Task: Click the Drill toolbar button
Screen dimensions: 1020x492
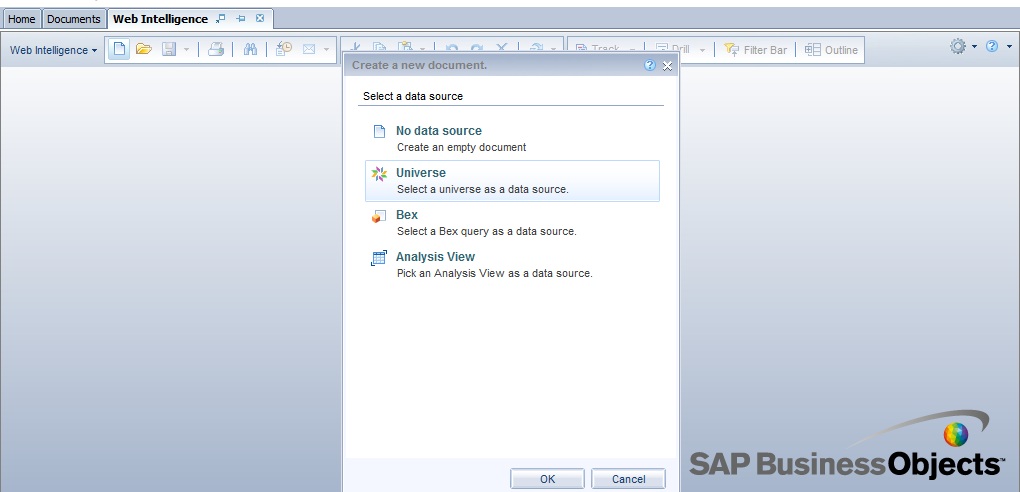Action: (673, 49)
